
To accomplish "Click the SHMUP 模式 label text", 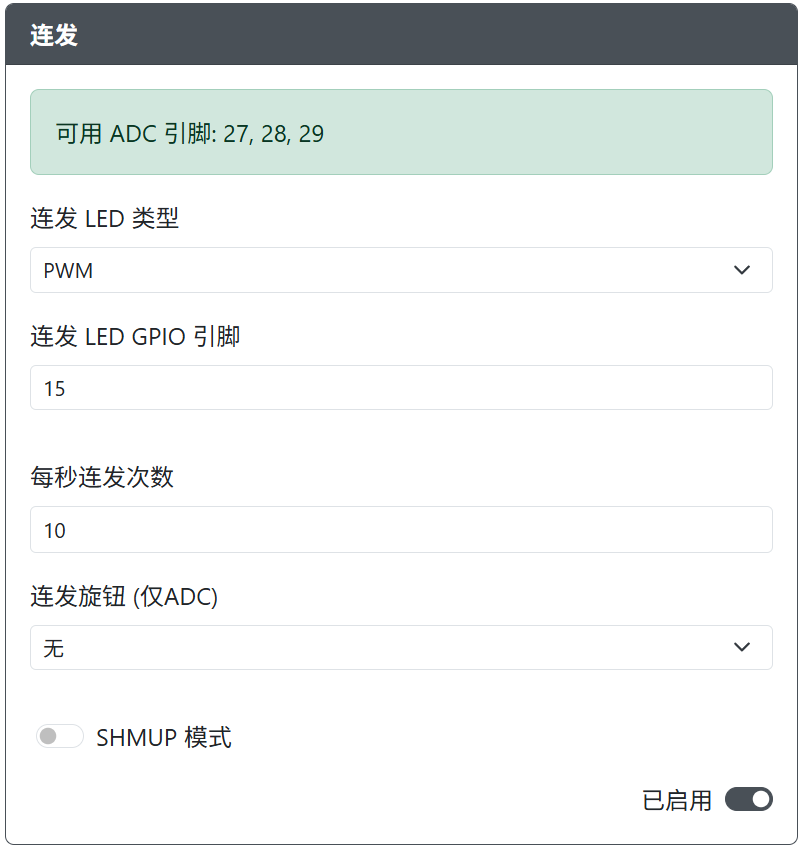I will click(164, 738).
